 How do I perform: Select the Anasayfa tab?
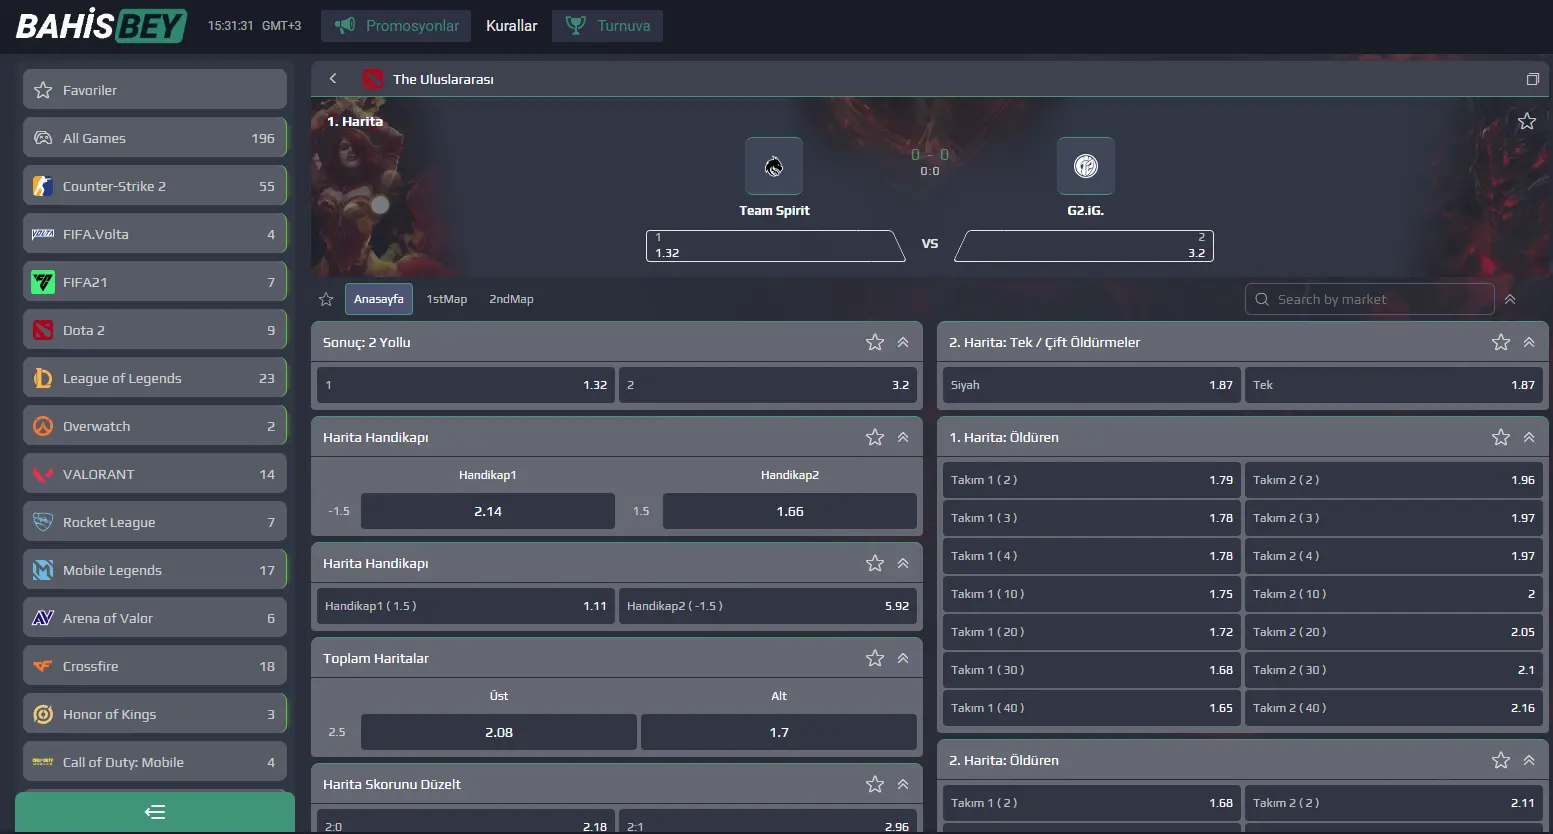(378, 299)
